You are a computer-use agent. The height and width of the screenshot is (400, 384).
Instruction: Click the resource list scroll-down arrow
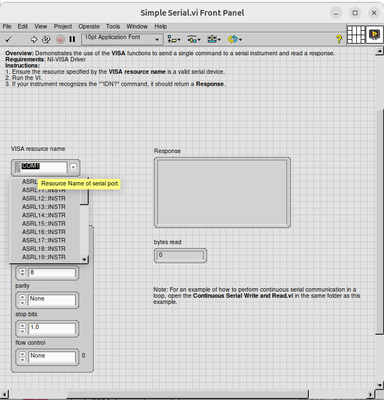(84, 259)
